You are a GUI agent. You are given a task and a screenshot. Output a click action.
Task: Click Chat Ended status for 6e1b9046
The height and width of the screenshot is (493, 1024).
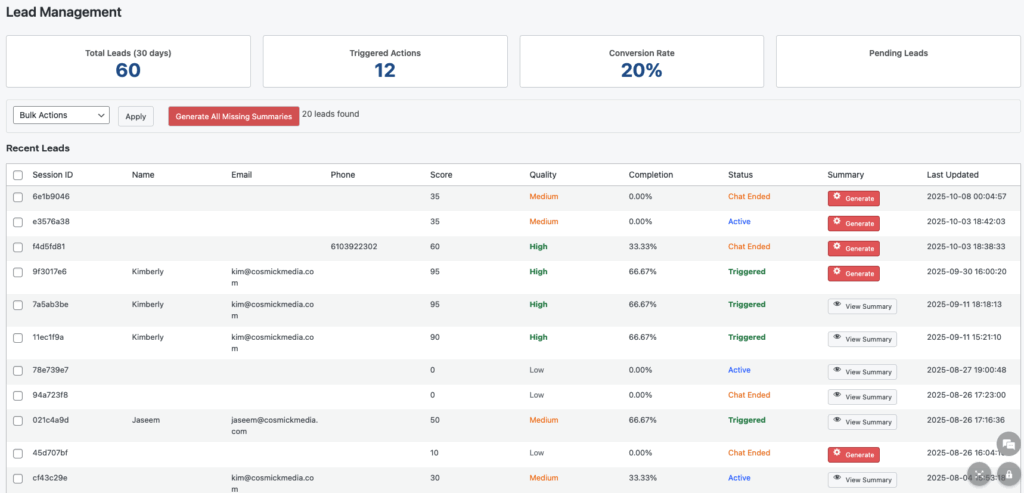(749, 197)
